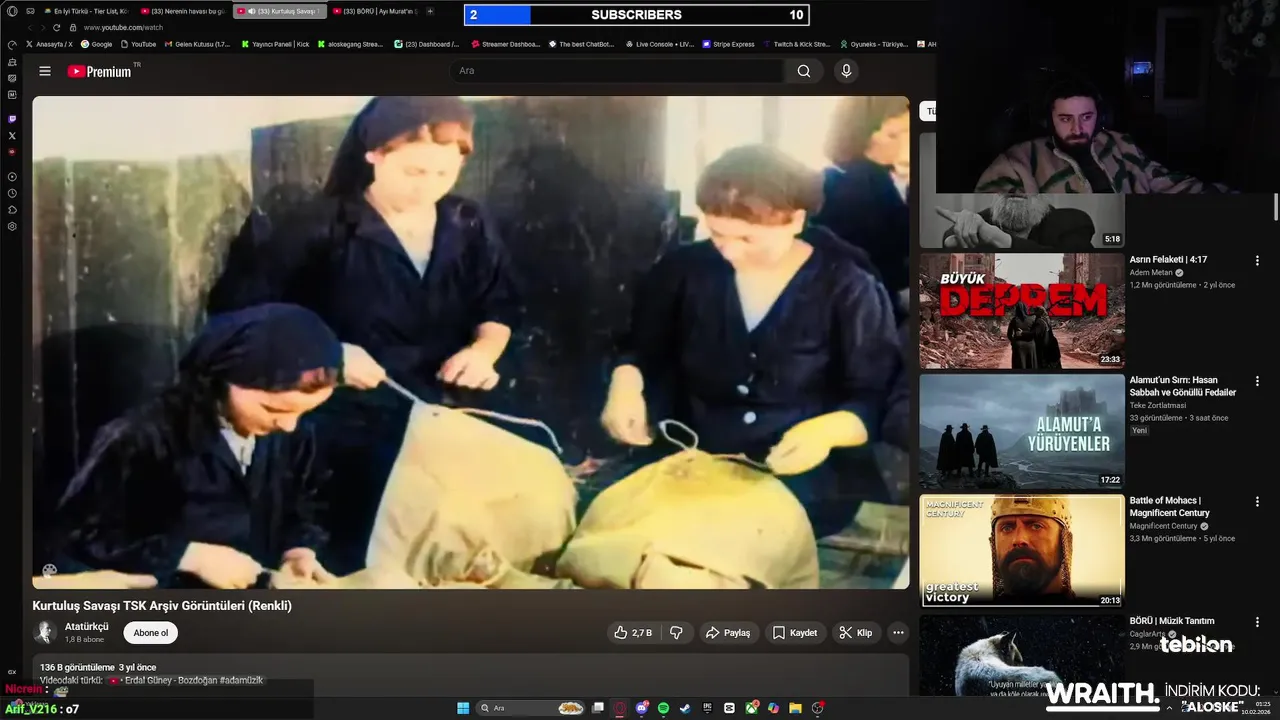Open Windows Start menu
1280x720 pixels.
point(463,708)
